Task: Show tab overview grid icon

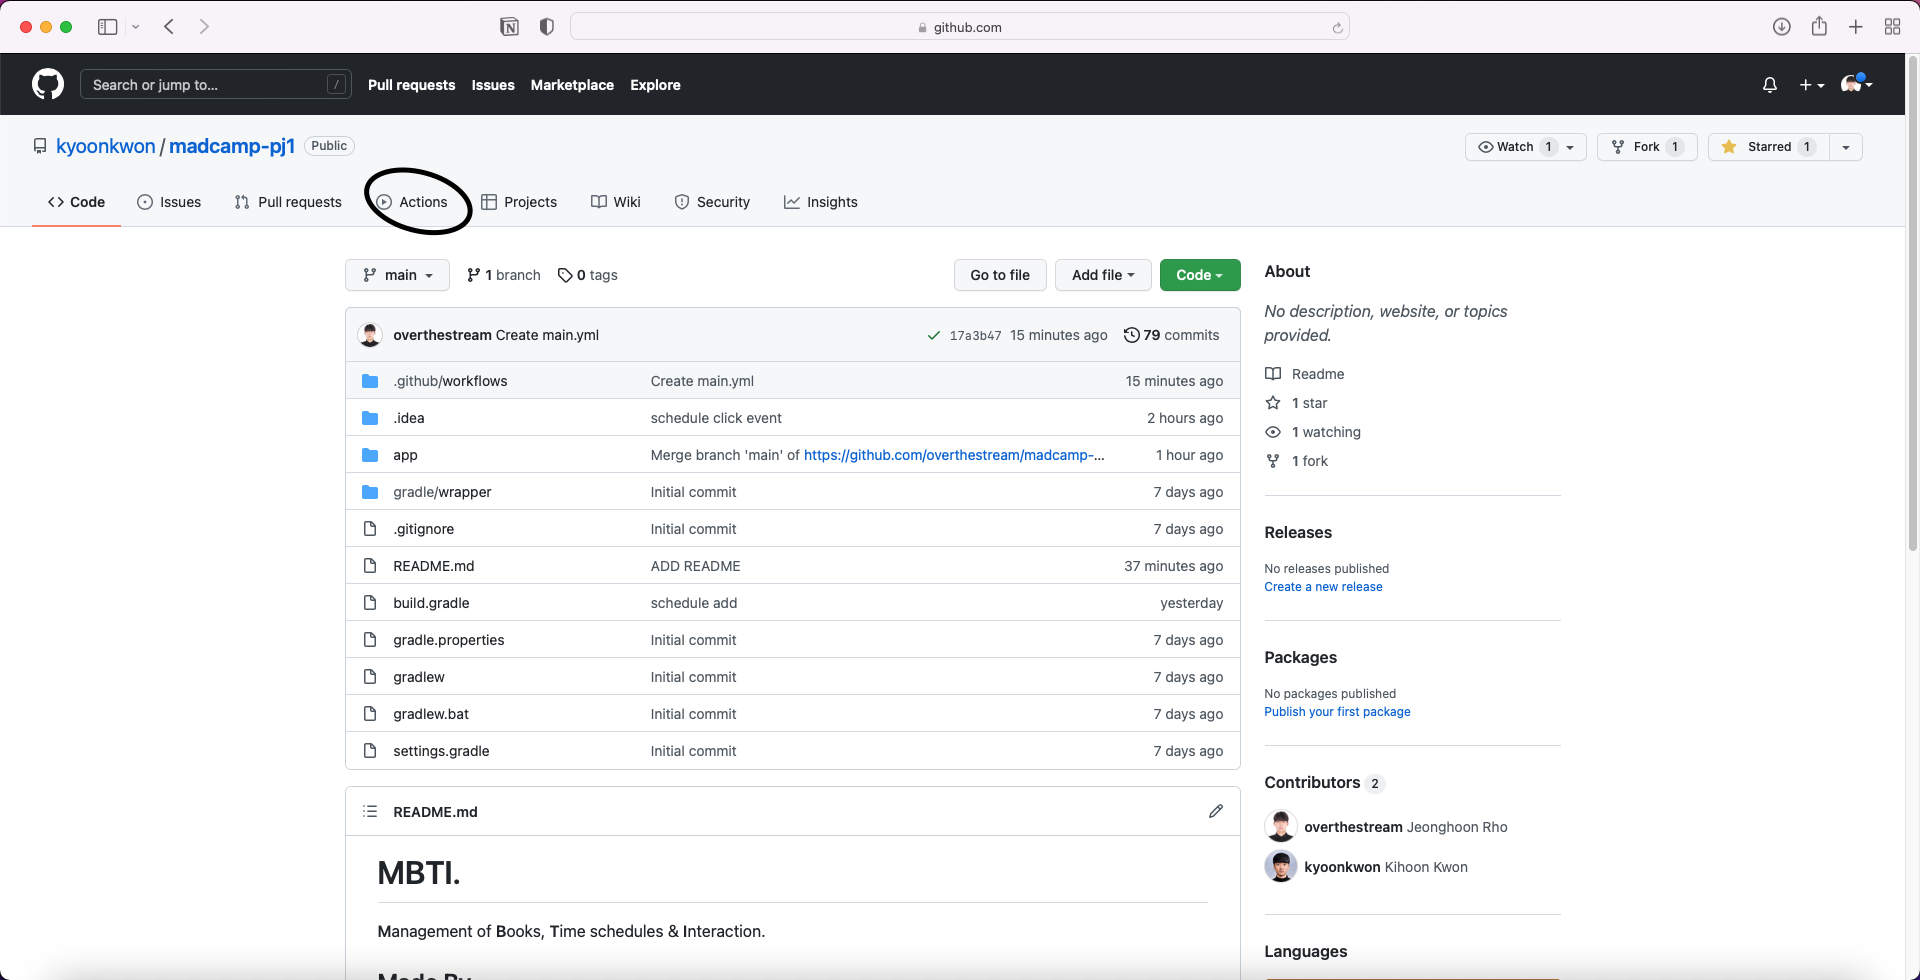Action: pos(1892,27)
